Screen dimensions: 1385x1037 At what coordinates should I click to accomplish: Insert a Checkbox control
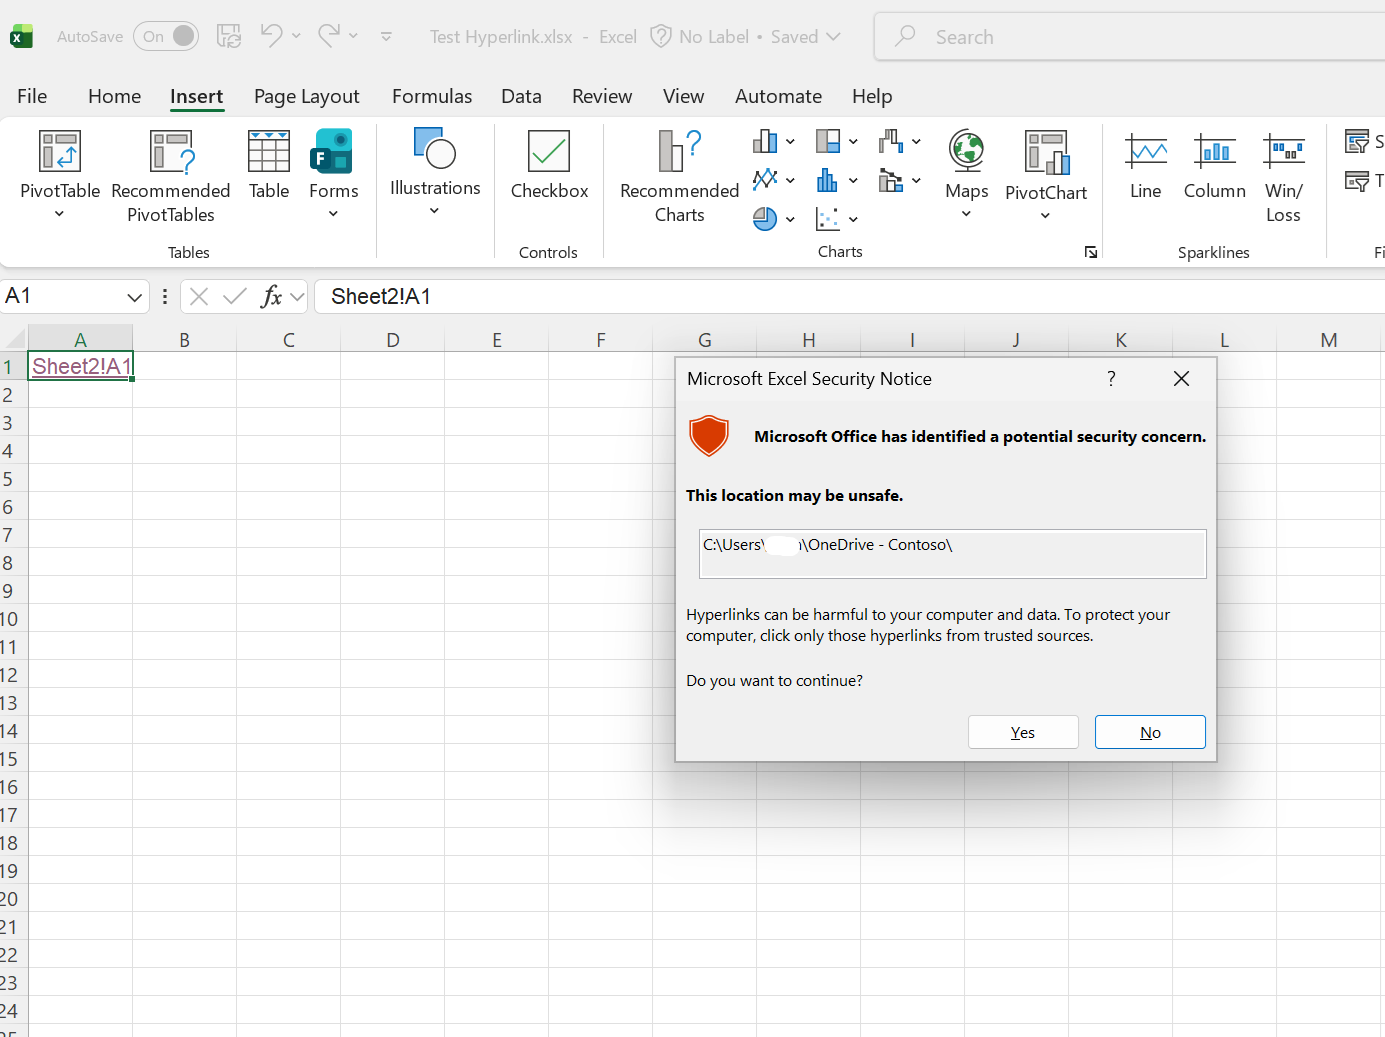(x=549, y=165)
